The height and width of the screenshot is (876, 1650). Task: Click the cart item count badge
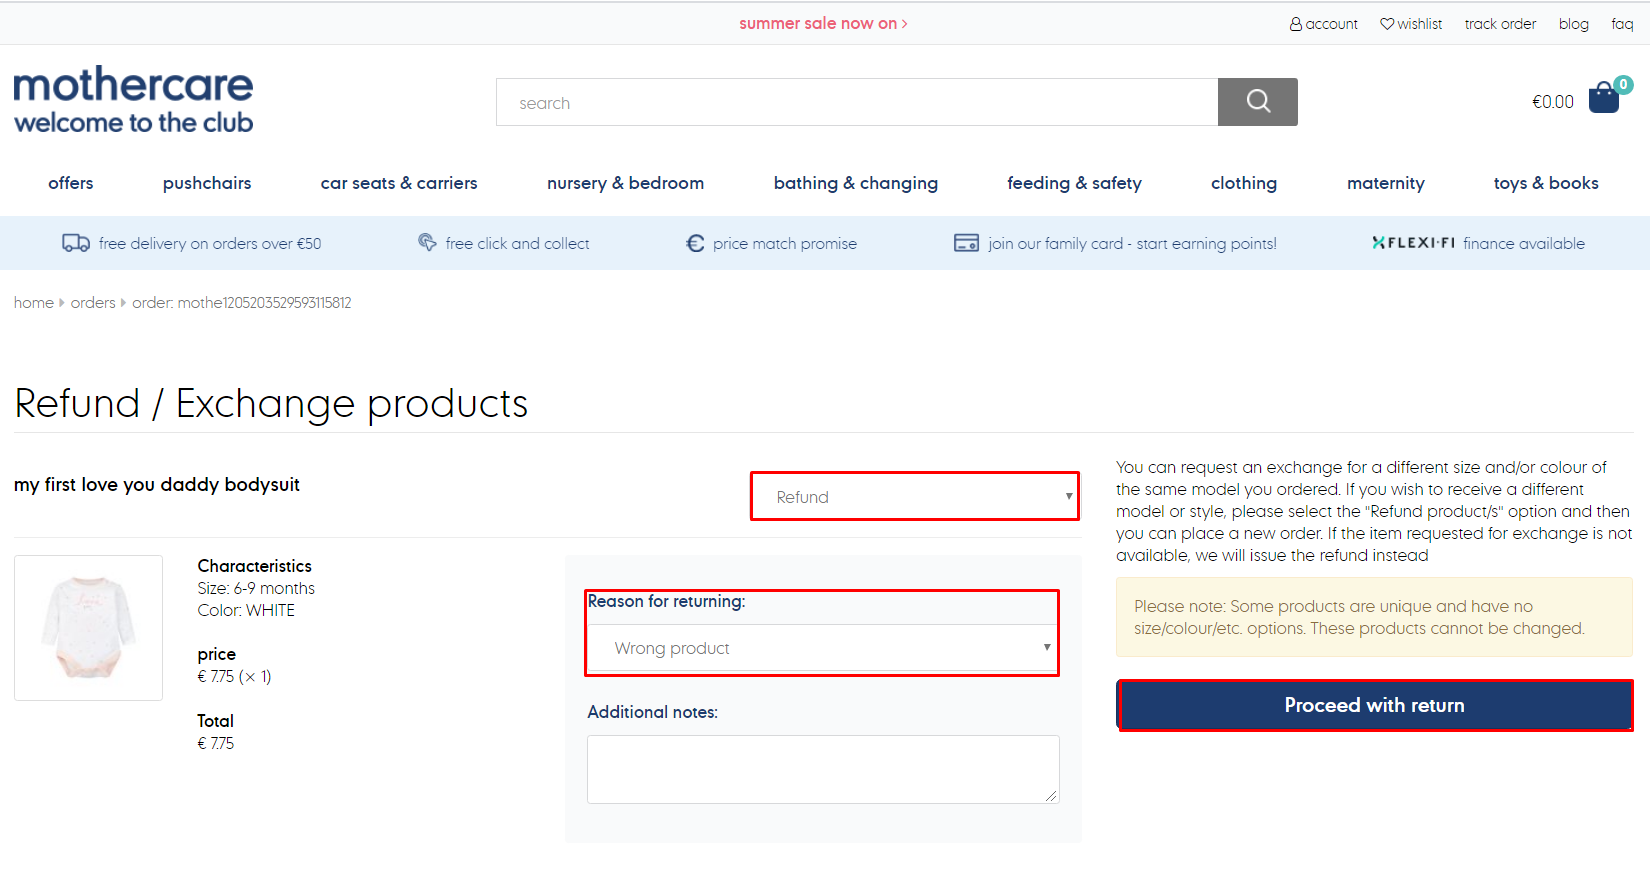(x=1623, y=85)
